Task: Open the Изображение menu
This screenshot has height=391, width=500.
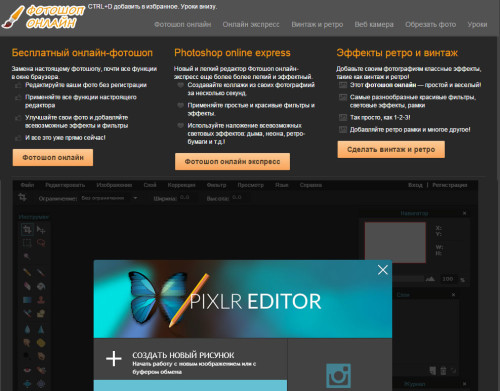Action: pos(114,185)
